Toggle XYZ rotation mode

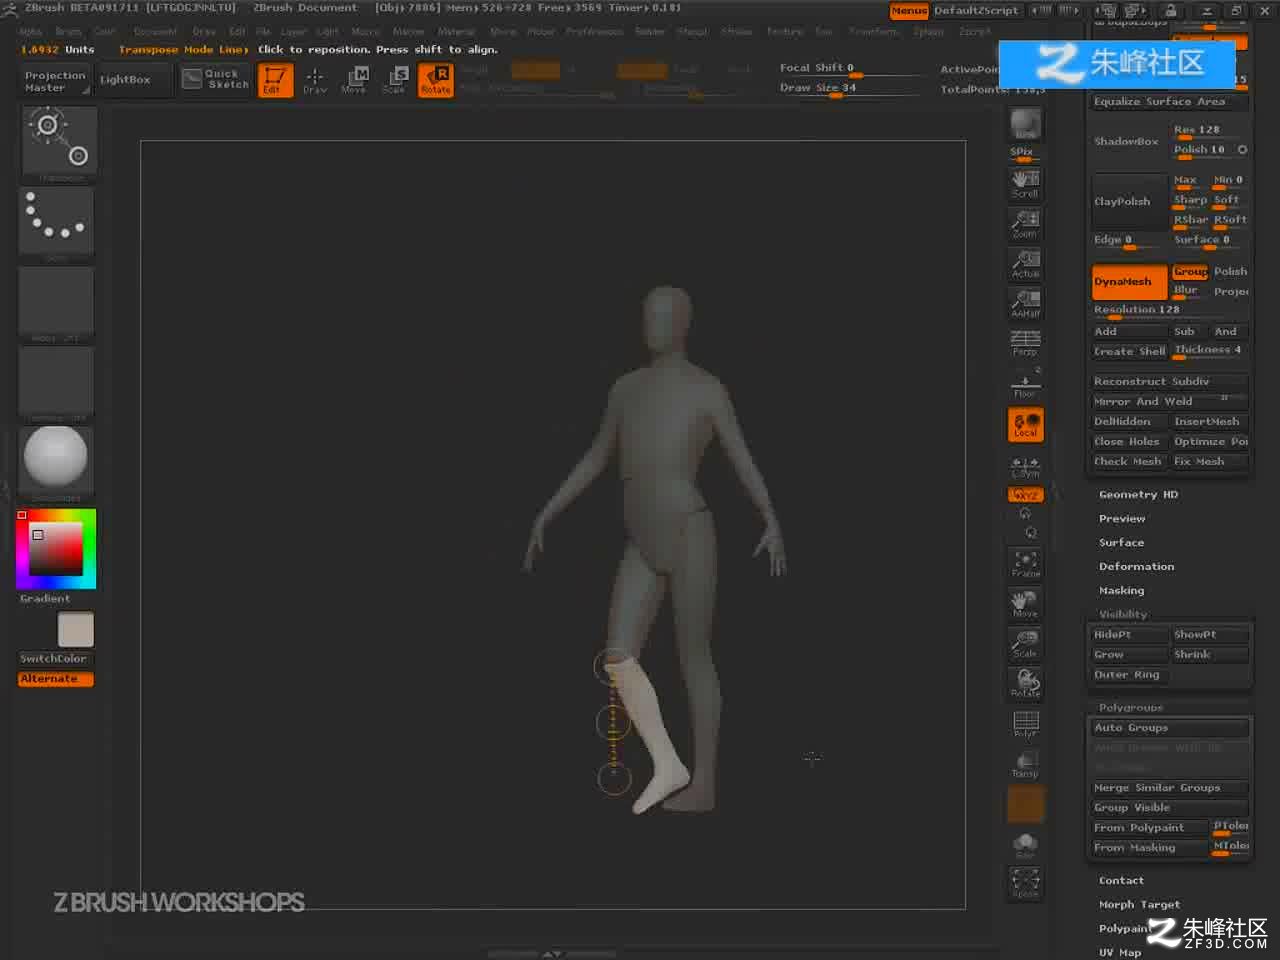[1025, 495]
